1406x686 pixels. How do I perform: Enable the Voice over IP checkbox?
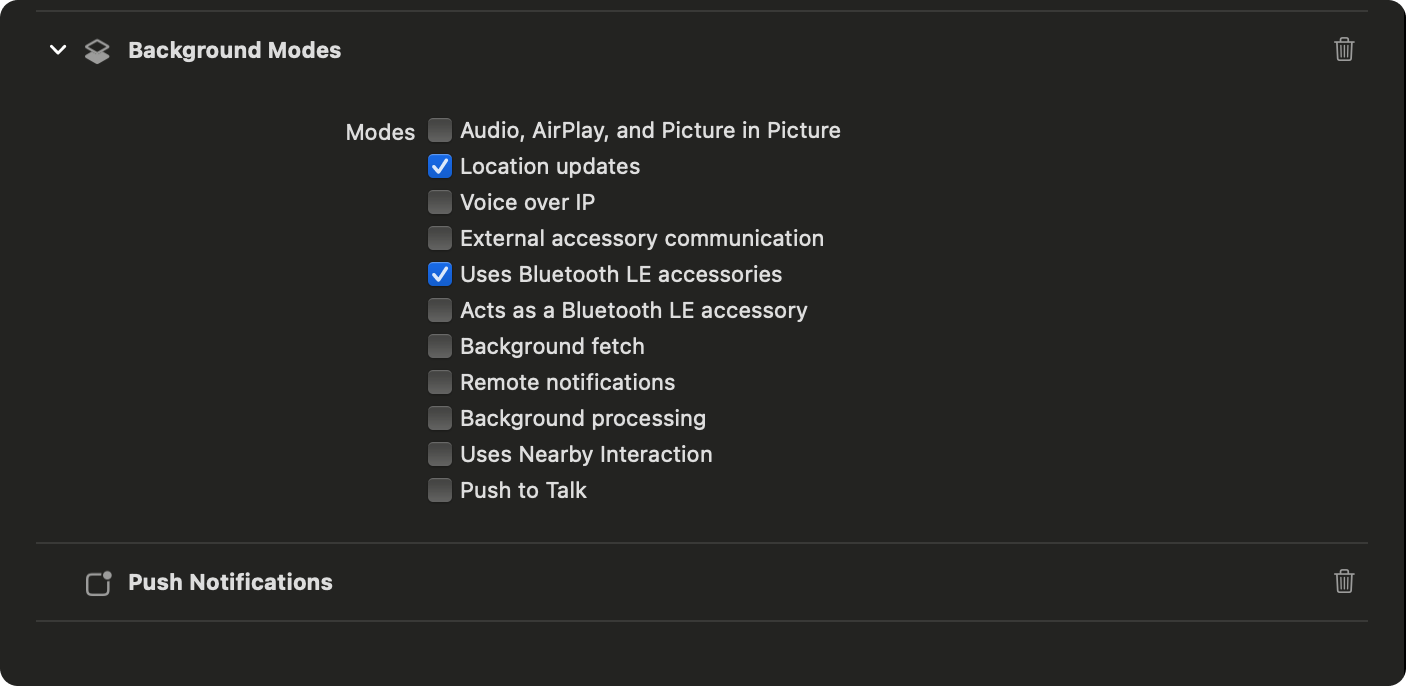click(x=440, y=202)
